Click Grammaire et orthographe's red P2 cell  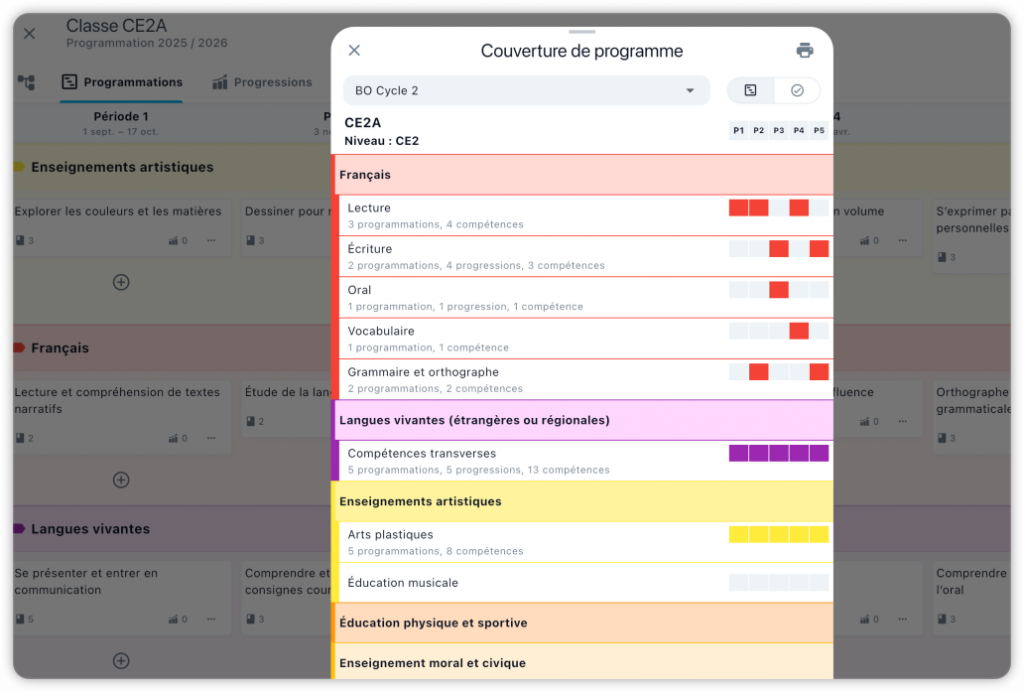[759, 372]
